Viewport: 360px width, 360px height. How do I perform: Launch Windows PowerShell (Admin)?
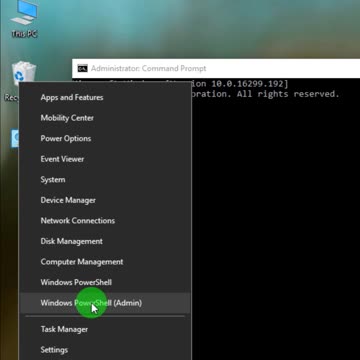click(x=105, y=303)
